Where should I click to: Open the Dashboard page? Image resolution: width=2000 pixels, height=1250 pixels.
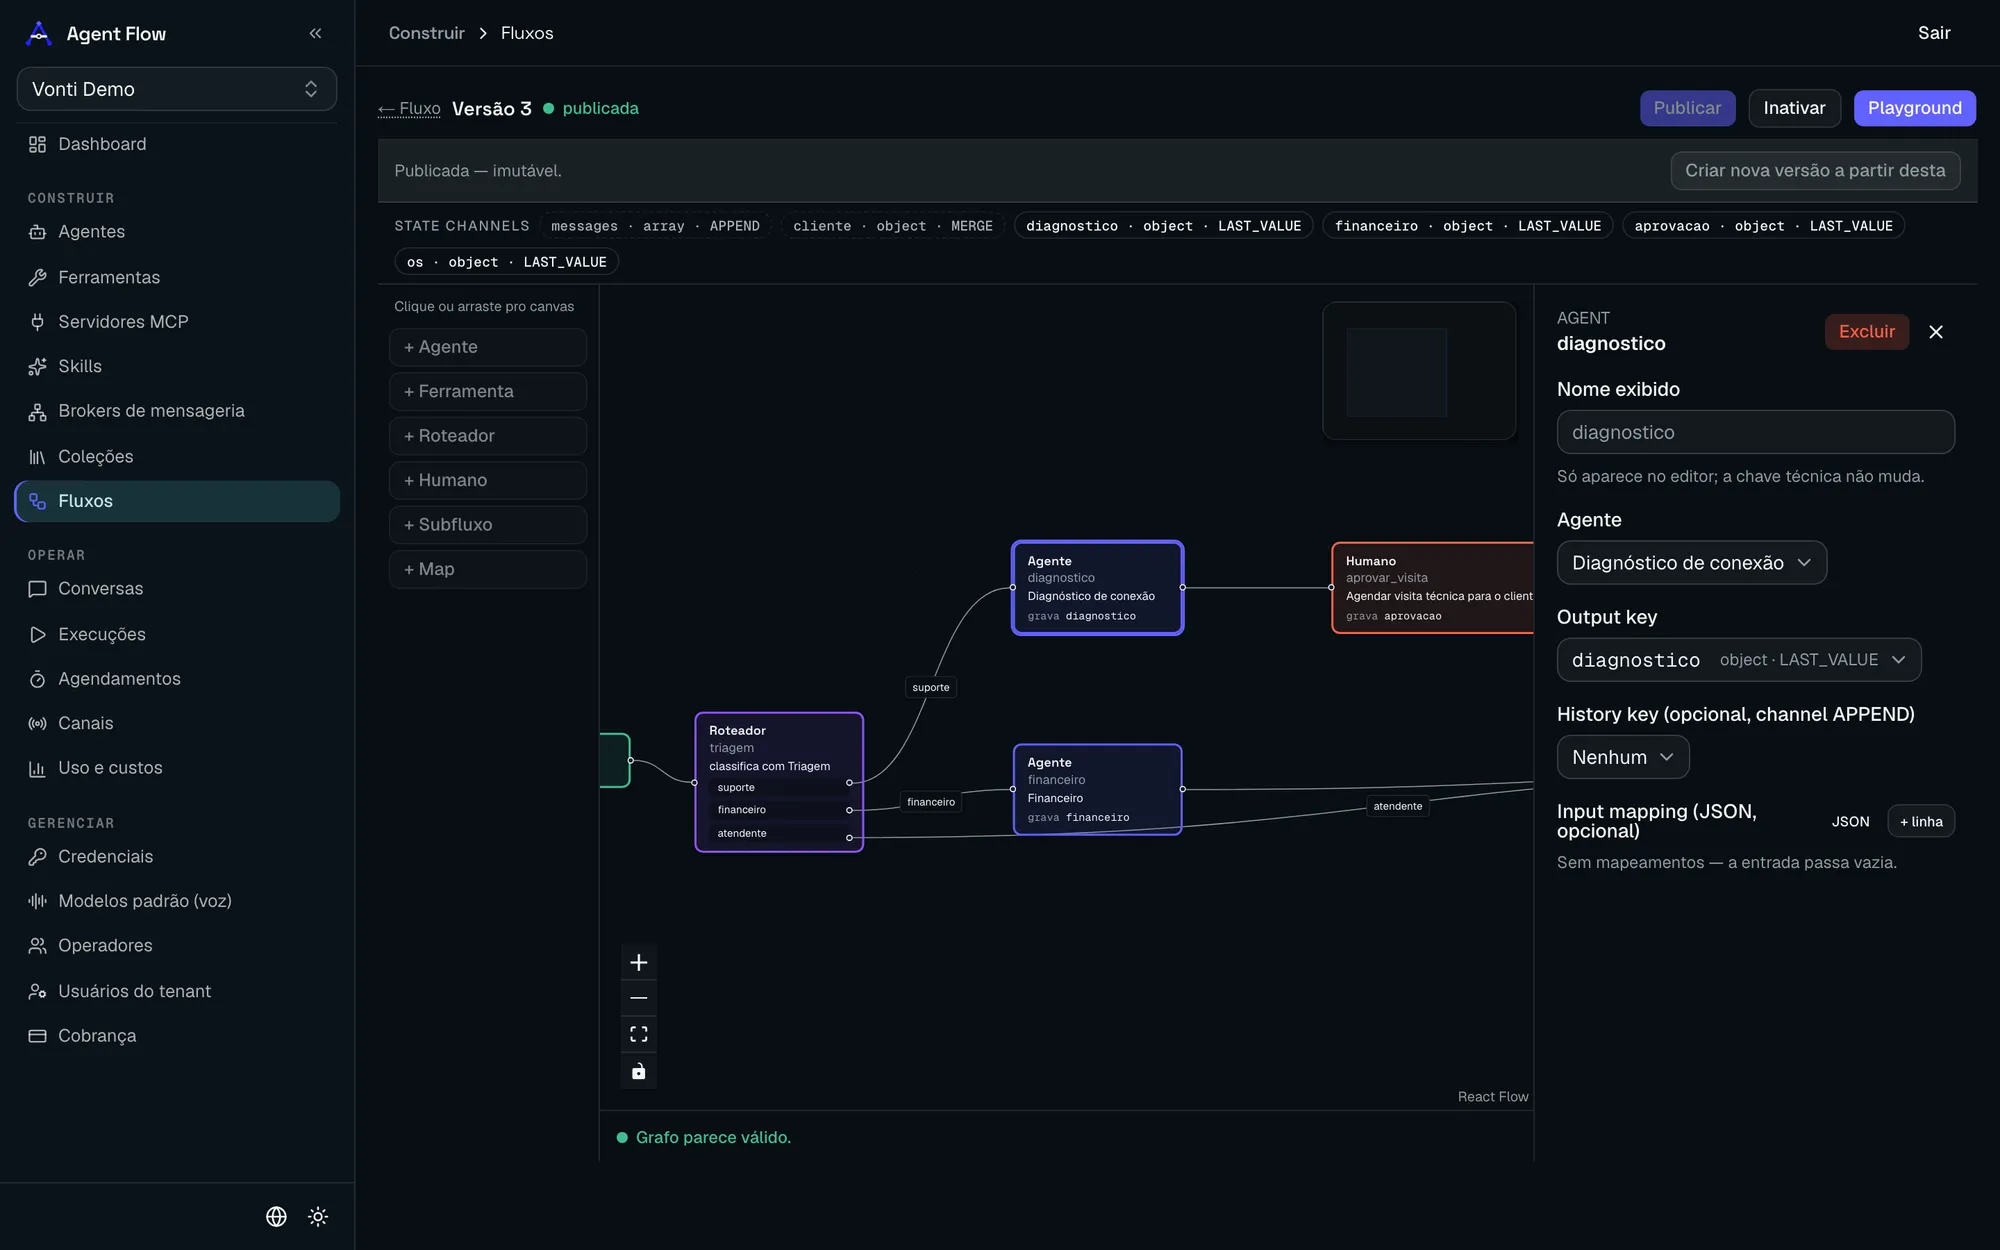[177, 144]
